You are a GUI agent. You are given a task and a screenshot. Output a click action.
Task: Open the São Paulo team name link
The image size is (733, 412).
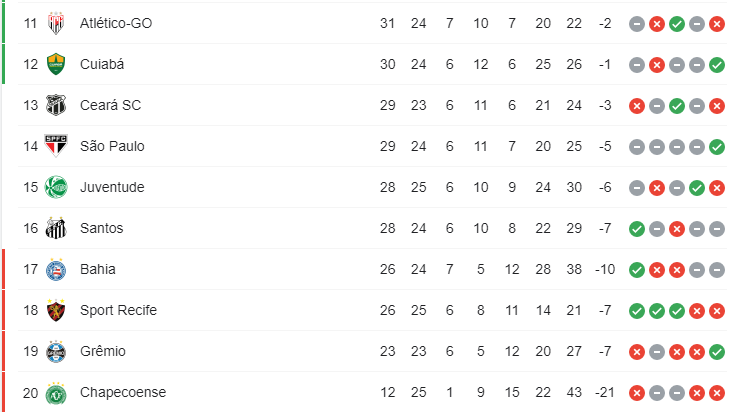(x=112, y=146)
